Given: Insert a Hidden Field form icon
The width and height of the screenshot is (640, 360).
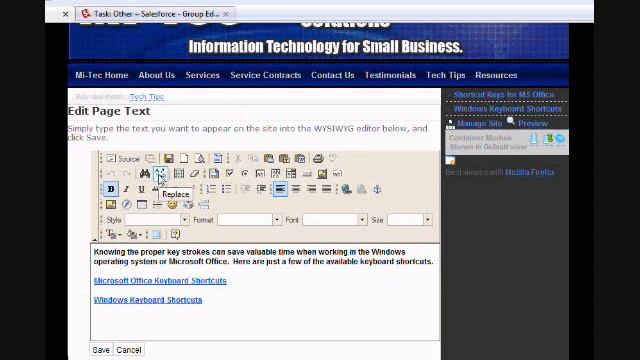Looking at the screenshot, I should click(337, 173).
